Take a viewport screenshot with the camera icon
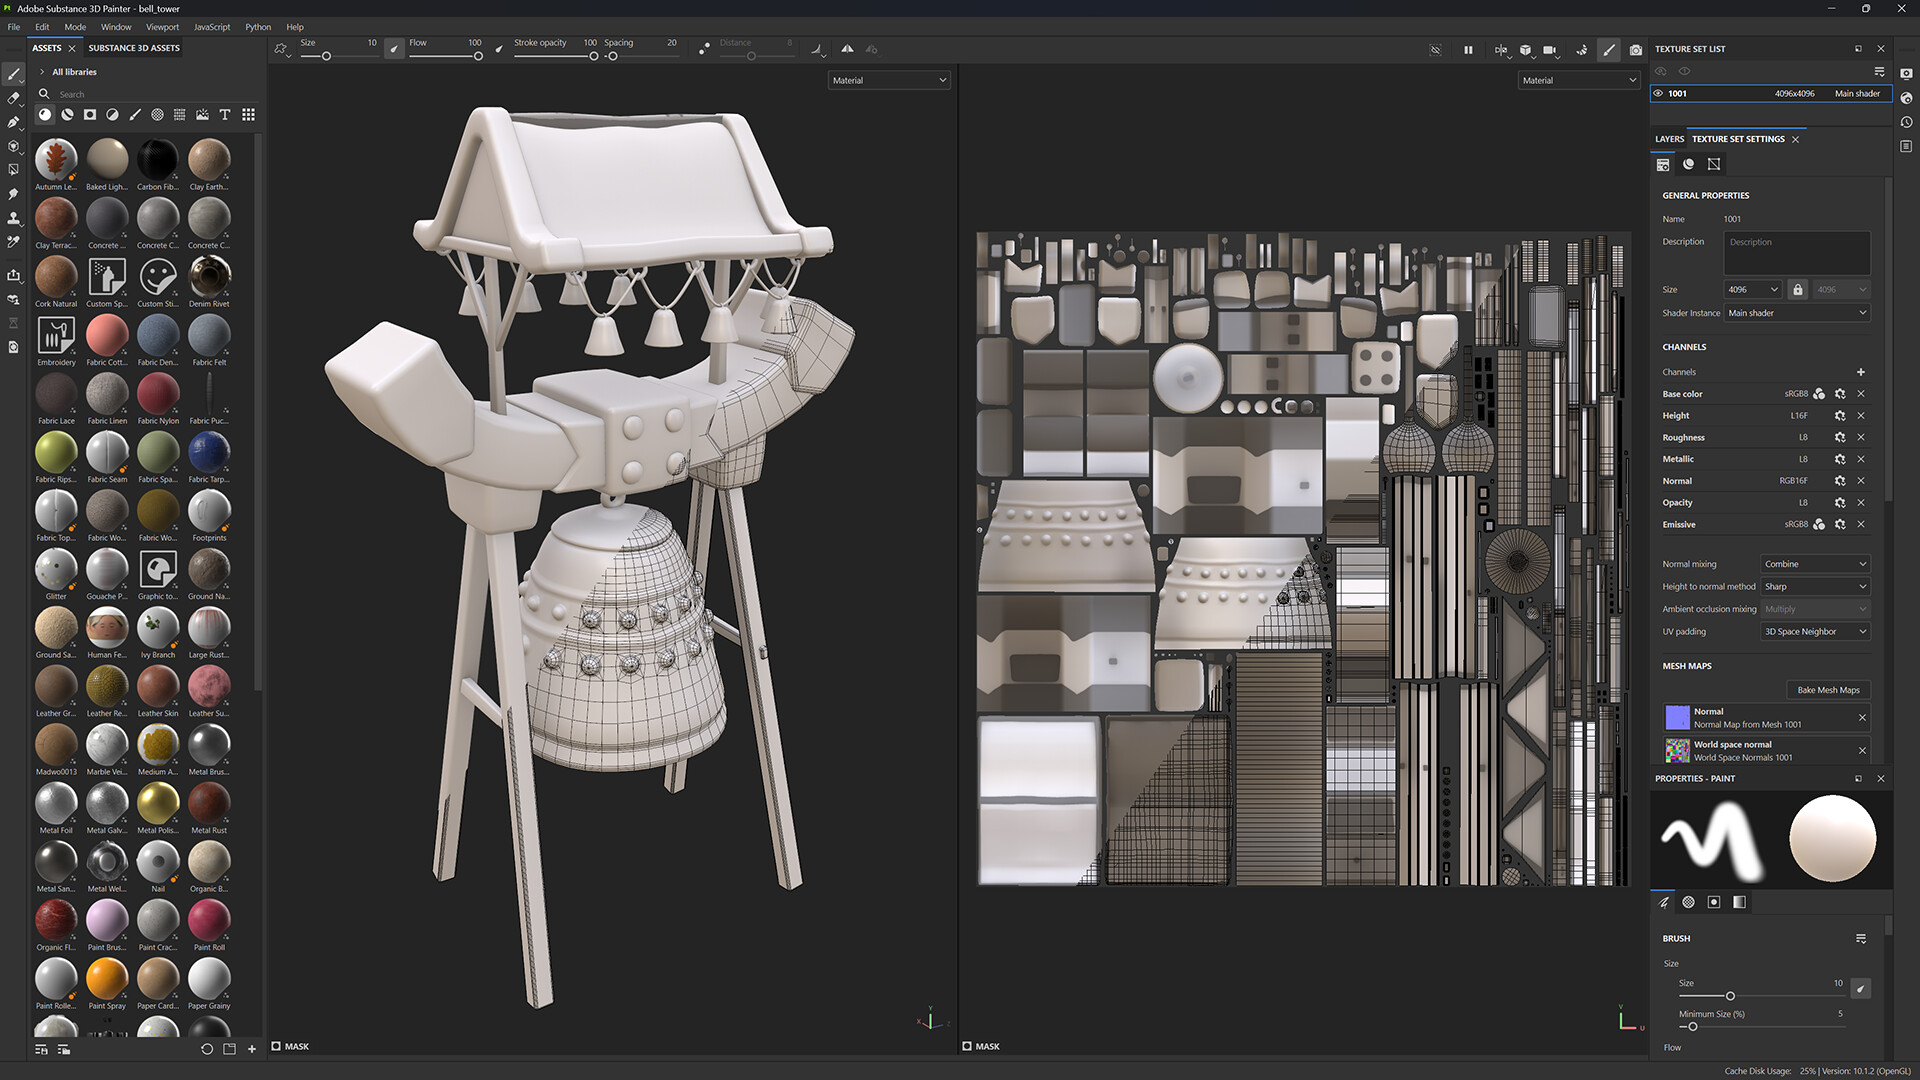This screenshot has height=1080, width=1920. click(1636, 50)
